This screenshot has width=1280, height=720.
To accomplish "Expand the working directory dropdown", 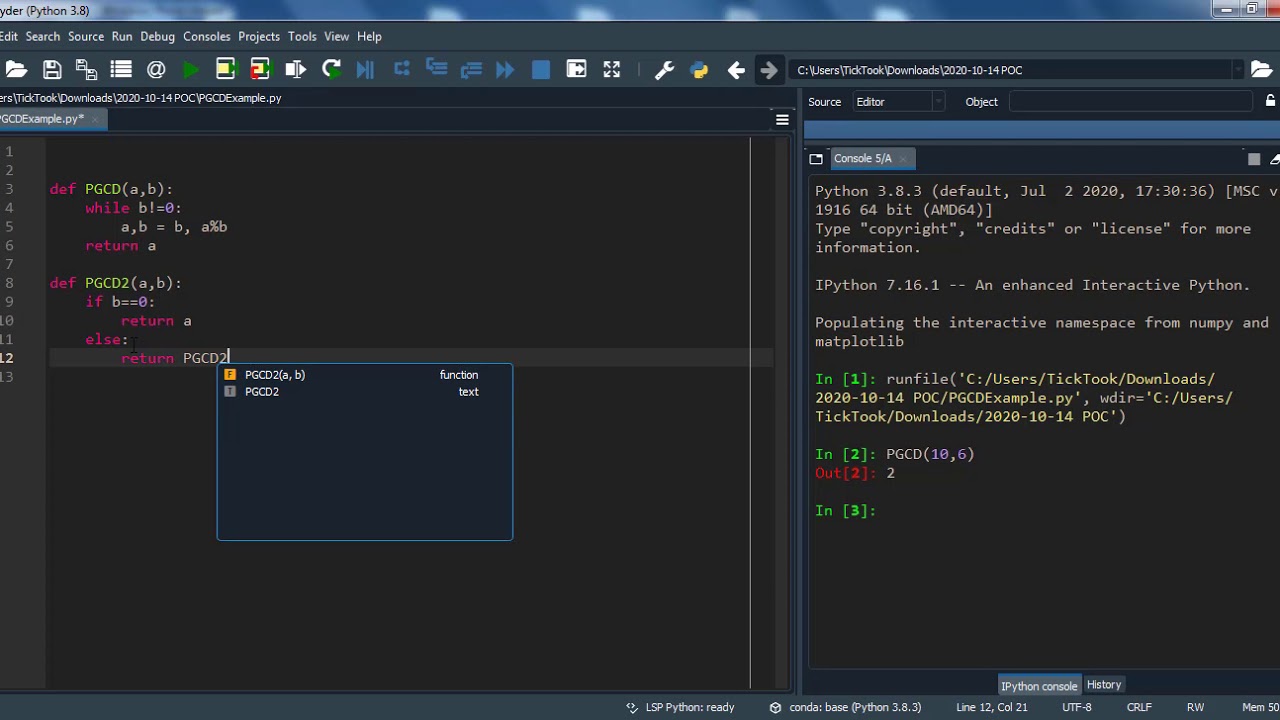I will pos(1237,70).
